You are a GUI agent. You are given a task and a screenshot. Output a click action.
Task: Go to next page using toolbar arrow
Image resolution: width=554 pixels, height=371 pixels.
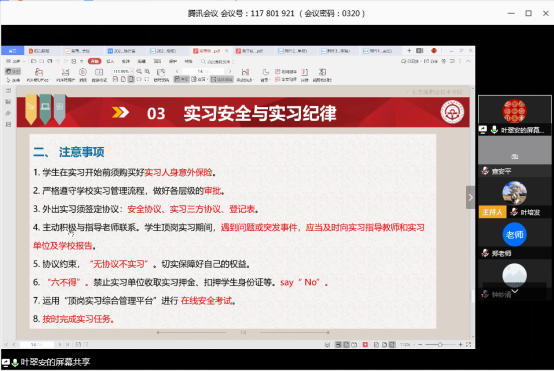230,71
